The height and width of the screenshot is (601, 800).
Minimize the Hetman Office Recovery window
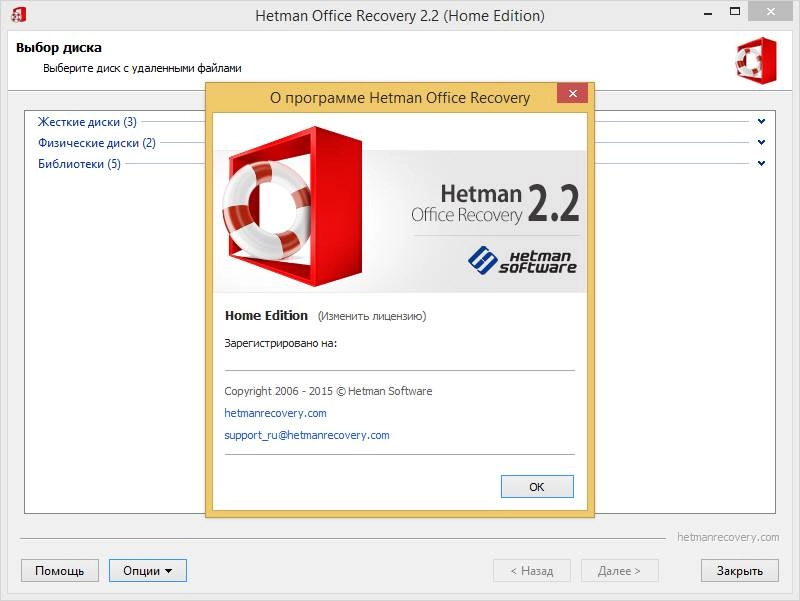coord(708,13)
